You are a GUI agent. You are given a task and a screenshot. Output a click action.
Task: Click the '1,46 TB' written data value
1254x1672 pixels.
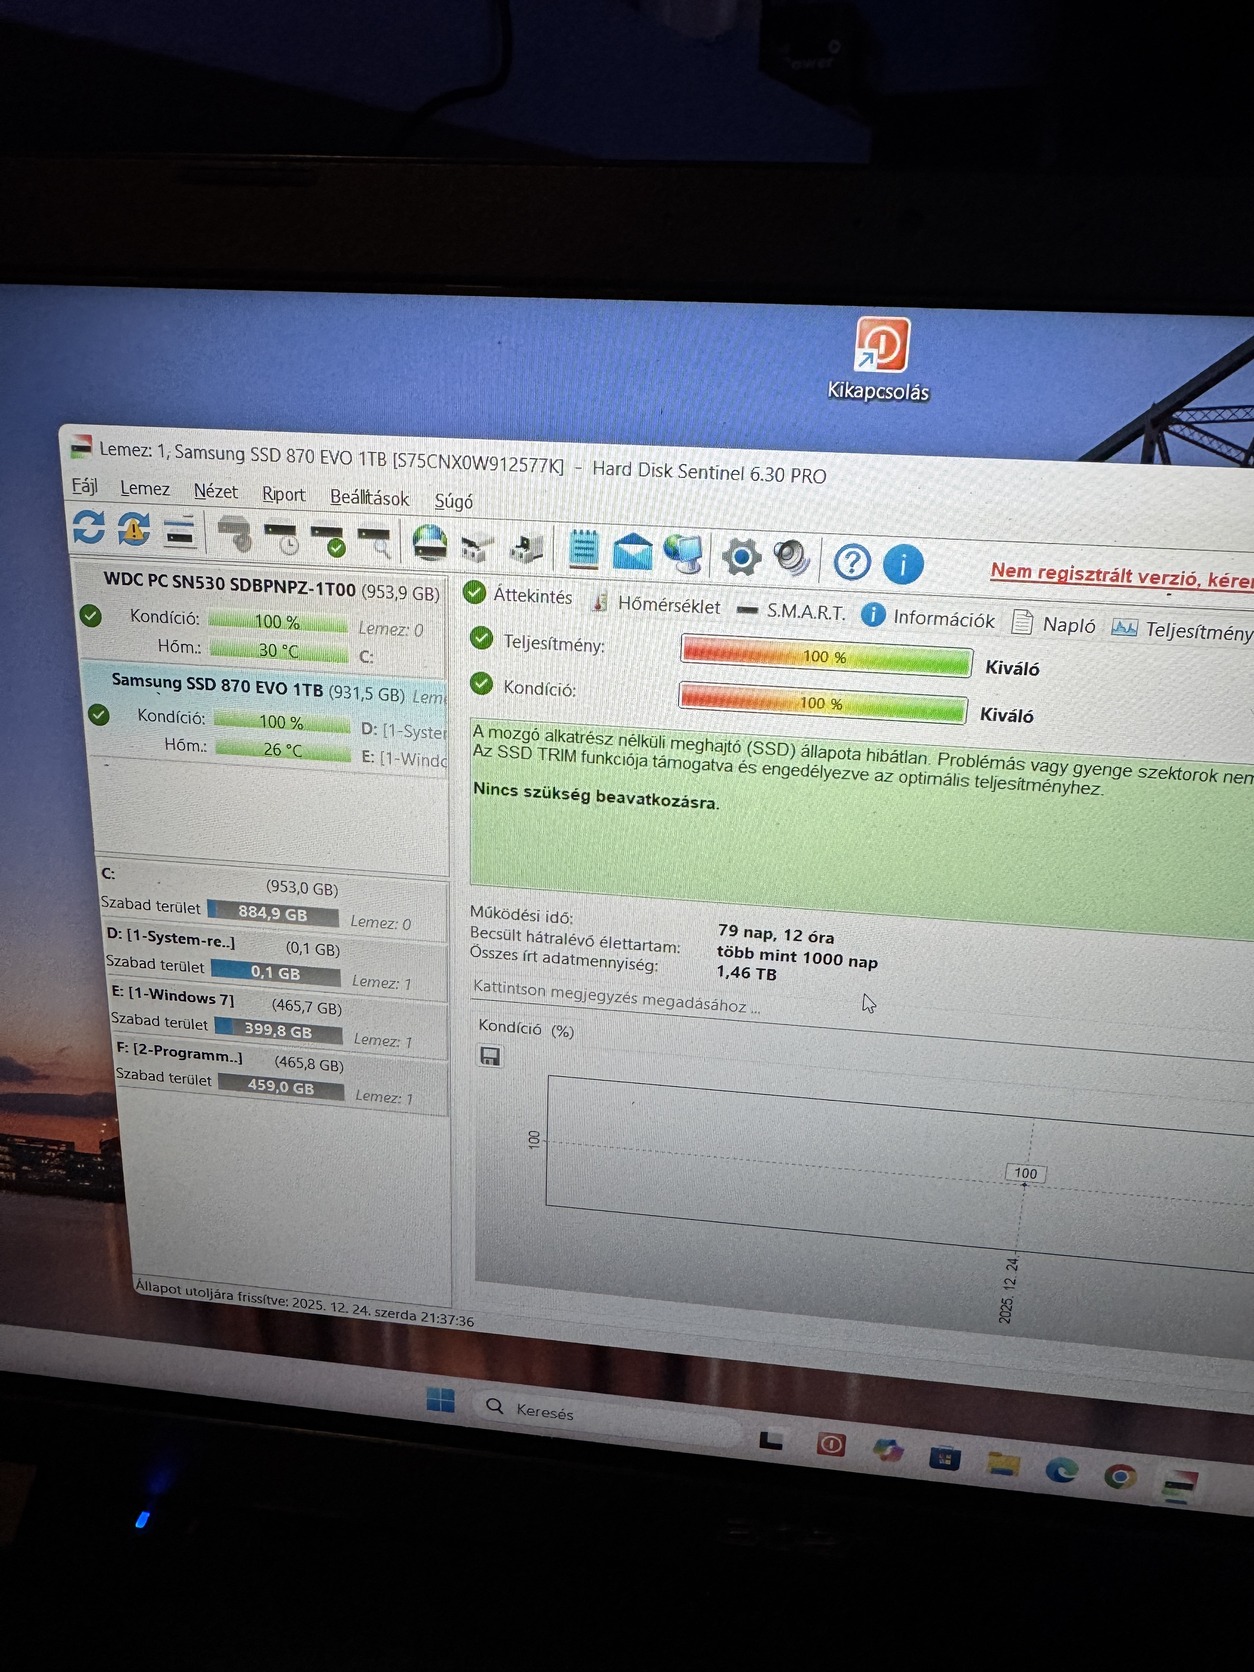pyautogui.click(x=746, y=972)
